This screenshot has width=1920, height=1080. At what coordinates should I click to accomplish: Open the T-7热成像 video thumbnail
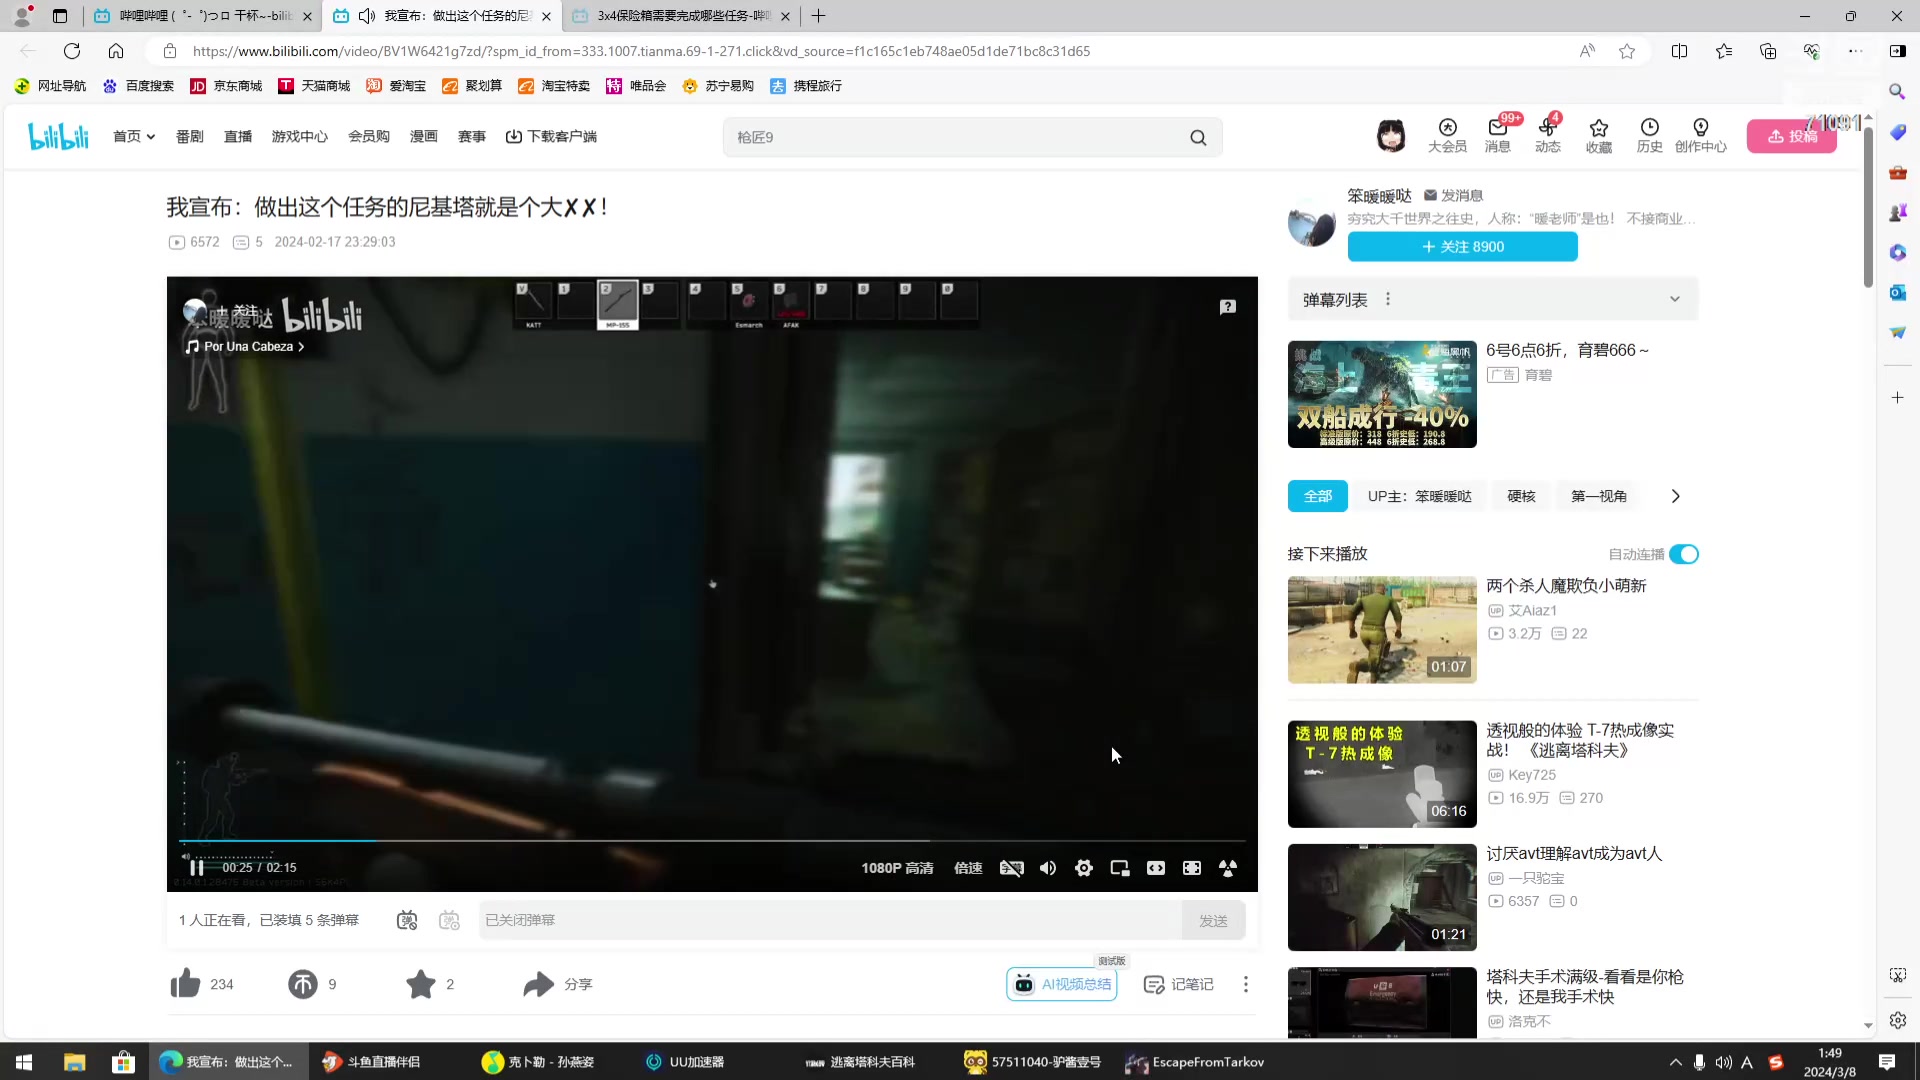[1382, 774]
